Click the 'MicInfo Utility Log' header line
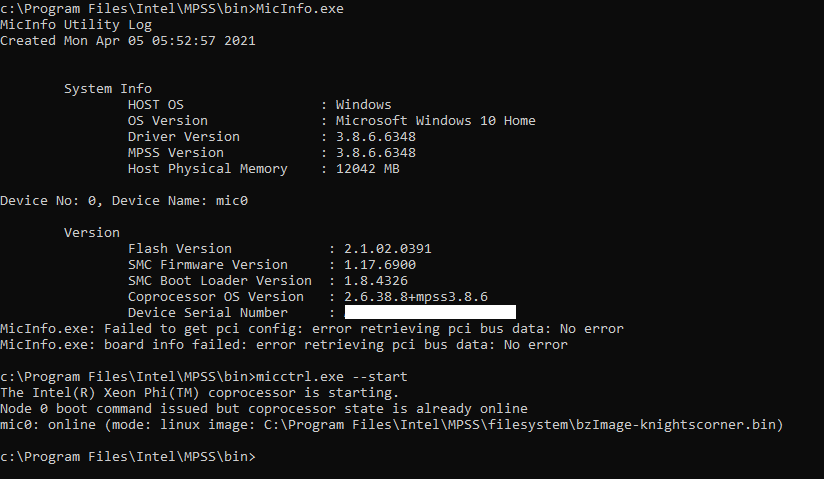 click(76, 25)
